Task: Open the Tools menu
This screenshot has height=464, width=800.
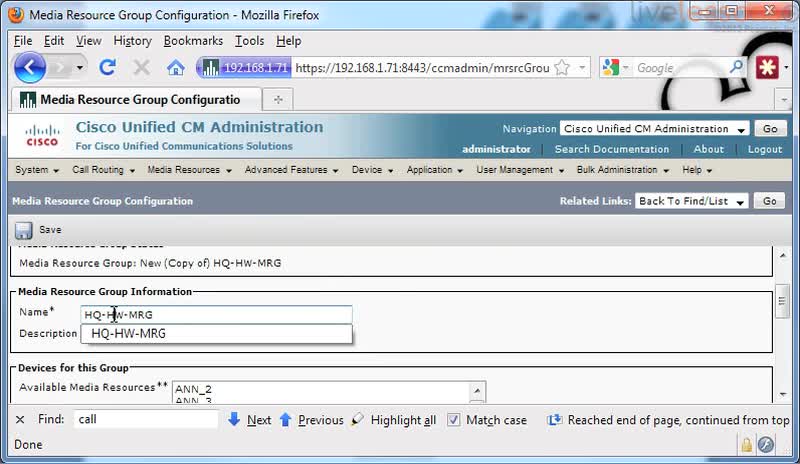Action: tap(249, 41)
